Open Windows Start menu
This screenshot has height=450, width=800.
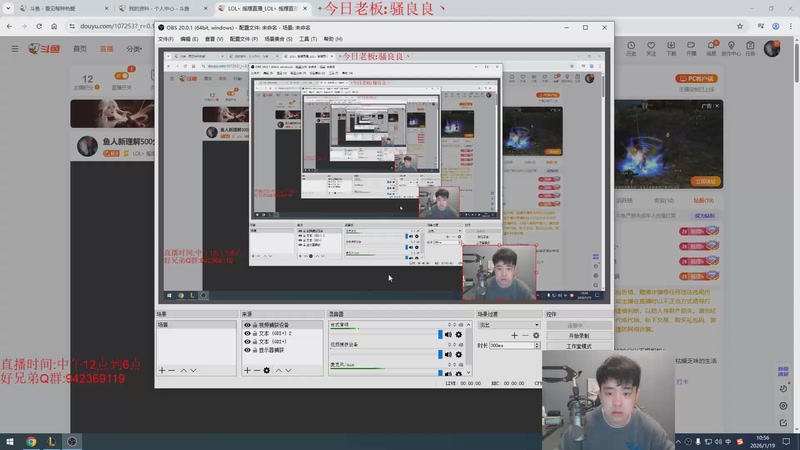pyautogui.click(x=10, y=442)
